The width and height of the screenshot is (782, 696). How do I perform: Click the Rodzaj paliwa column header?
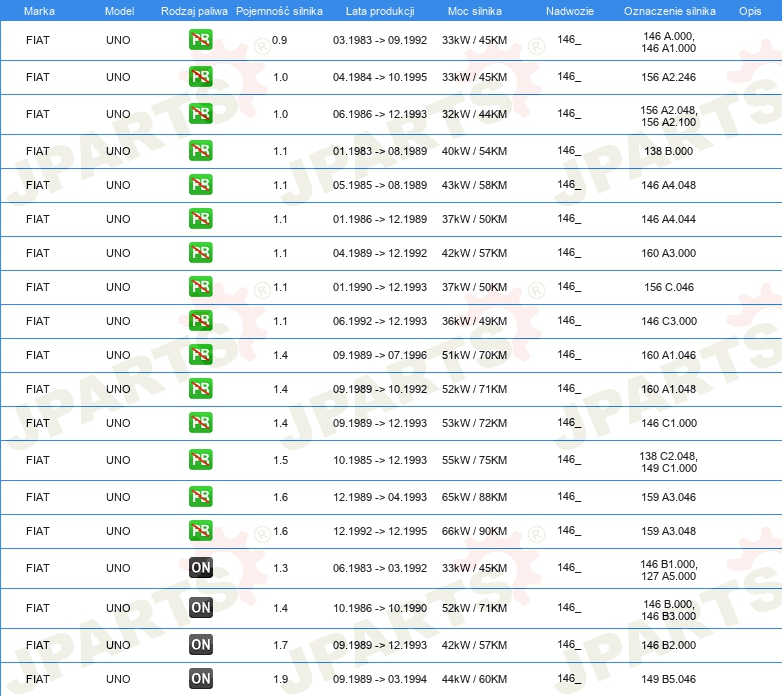[194, 10]
